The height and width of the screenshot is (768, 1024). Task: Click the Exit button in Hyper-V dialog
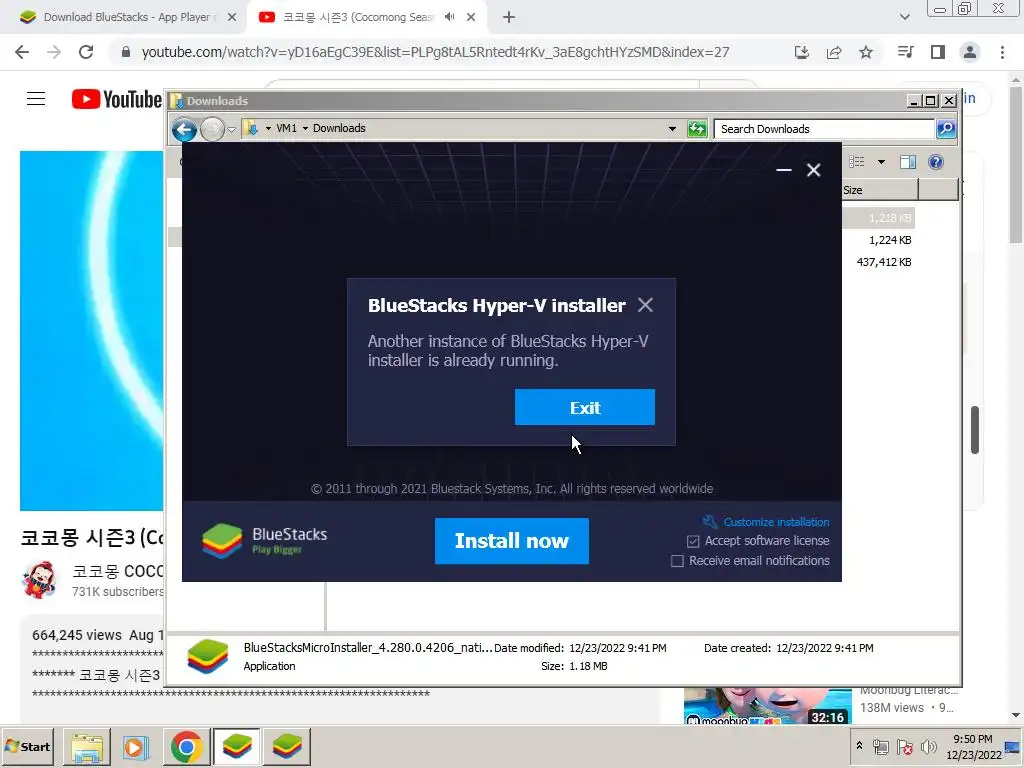coord(584,408)
